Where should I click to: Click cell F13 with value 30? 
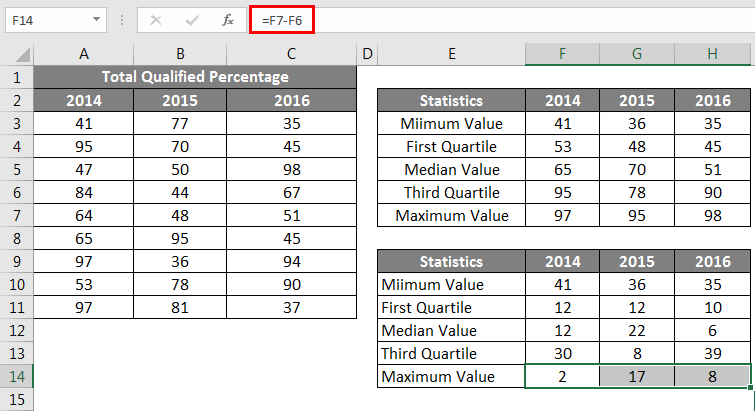coord(562,354)
